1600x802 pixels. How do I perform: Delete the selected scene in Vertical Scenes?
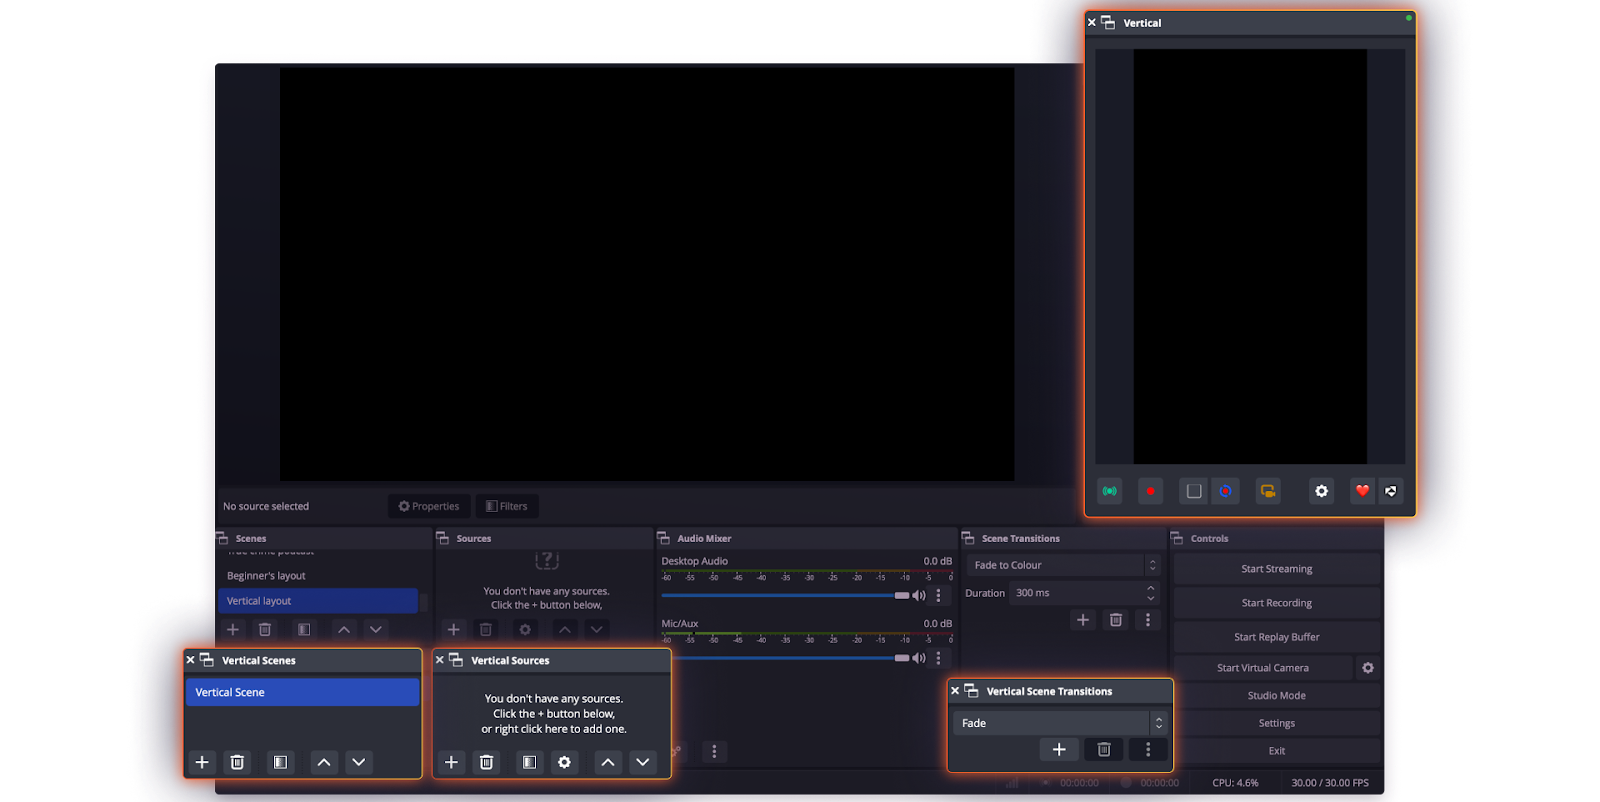click(237, 762)
